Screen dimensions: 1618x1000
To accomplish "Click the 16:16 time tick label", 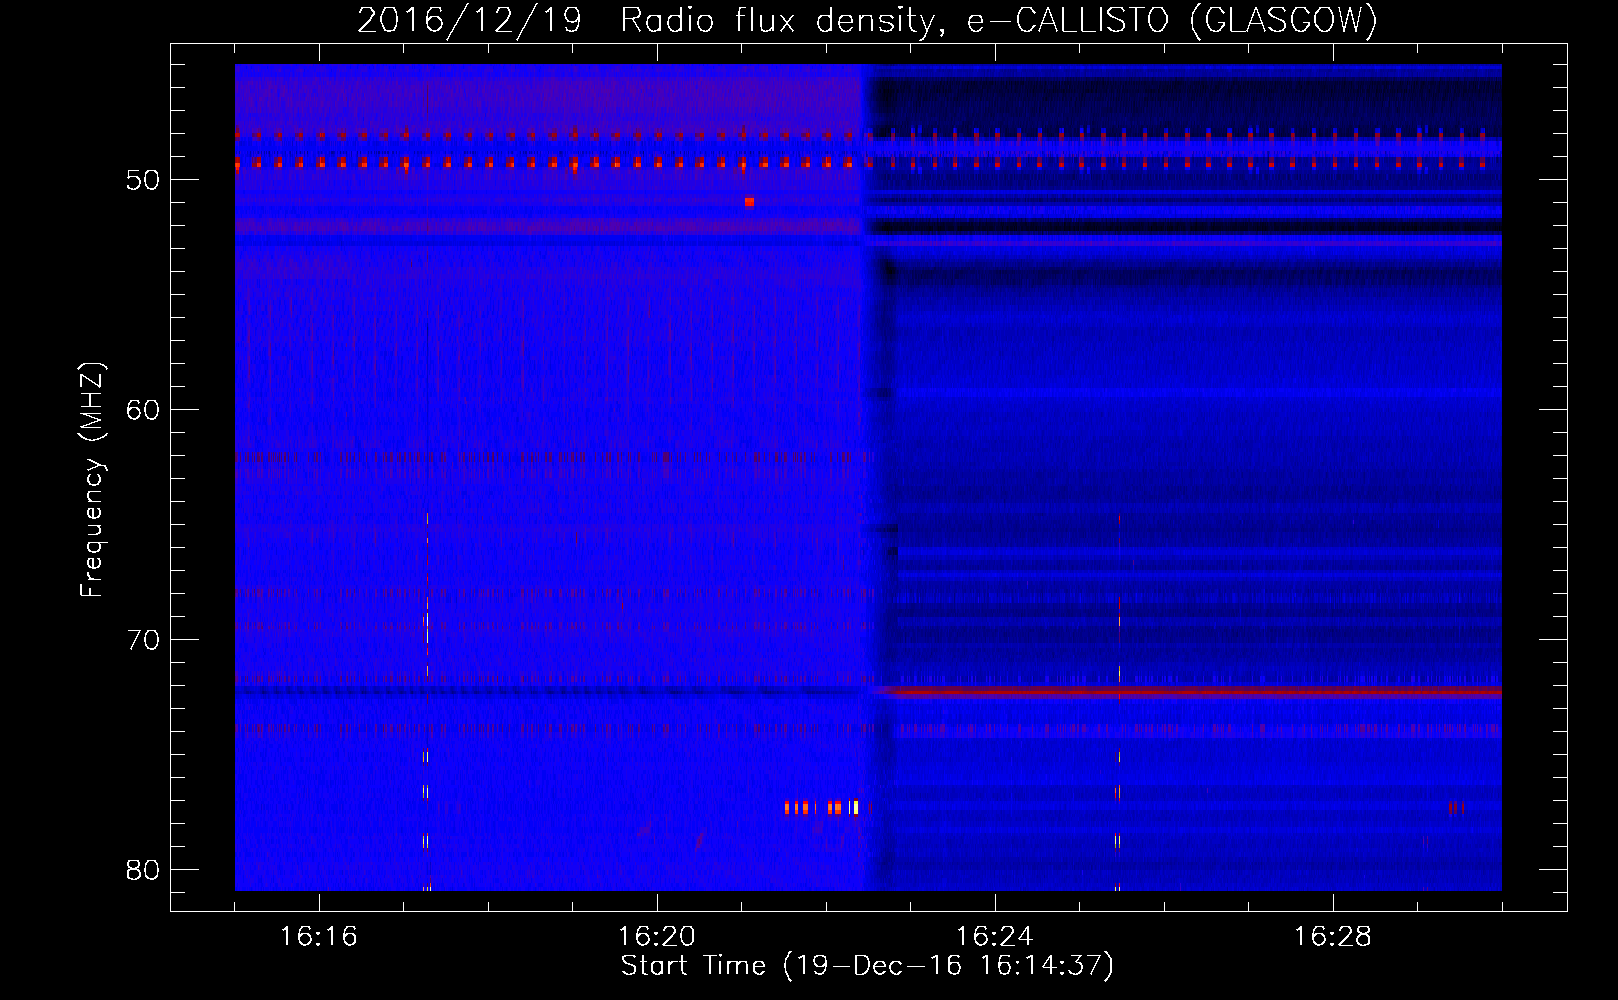I will click(x=319, y=937).
